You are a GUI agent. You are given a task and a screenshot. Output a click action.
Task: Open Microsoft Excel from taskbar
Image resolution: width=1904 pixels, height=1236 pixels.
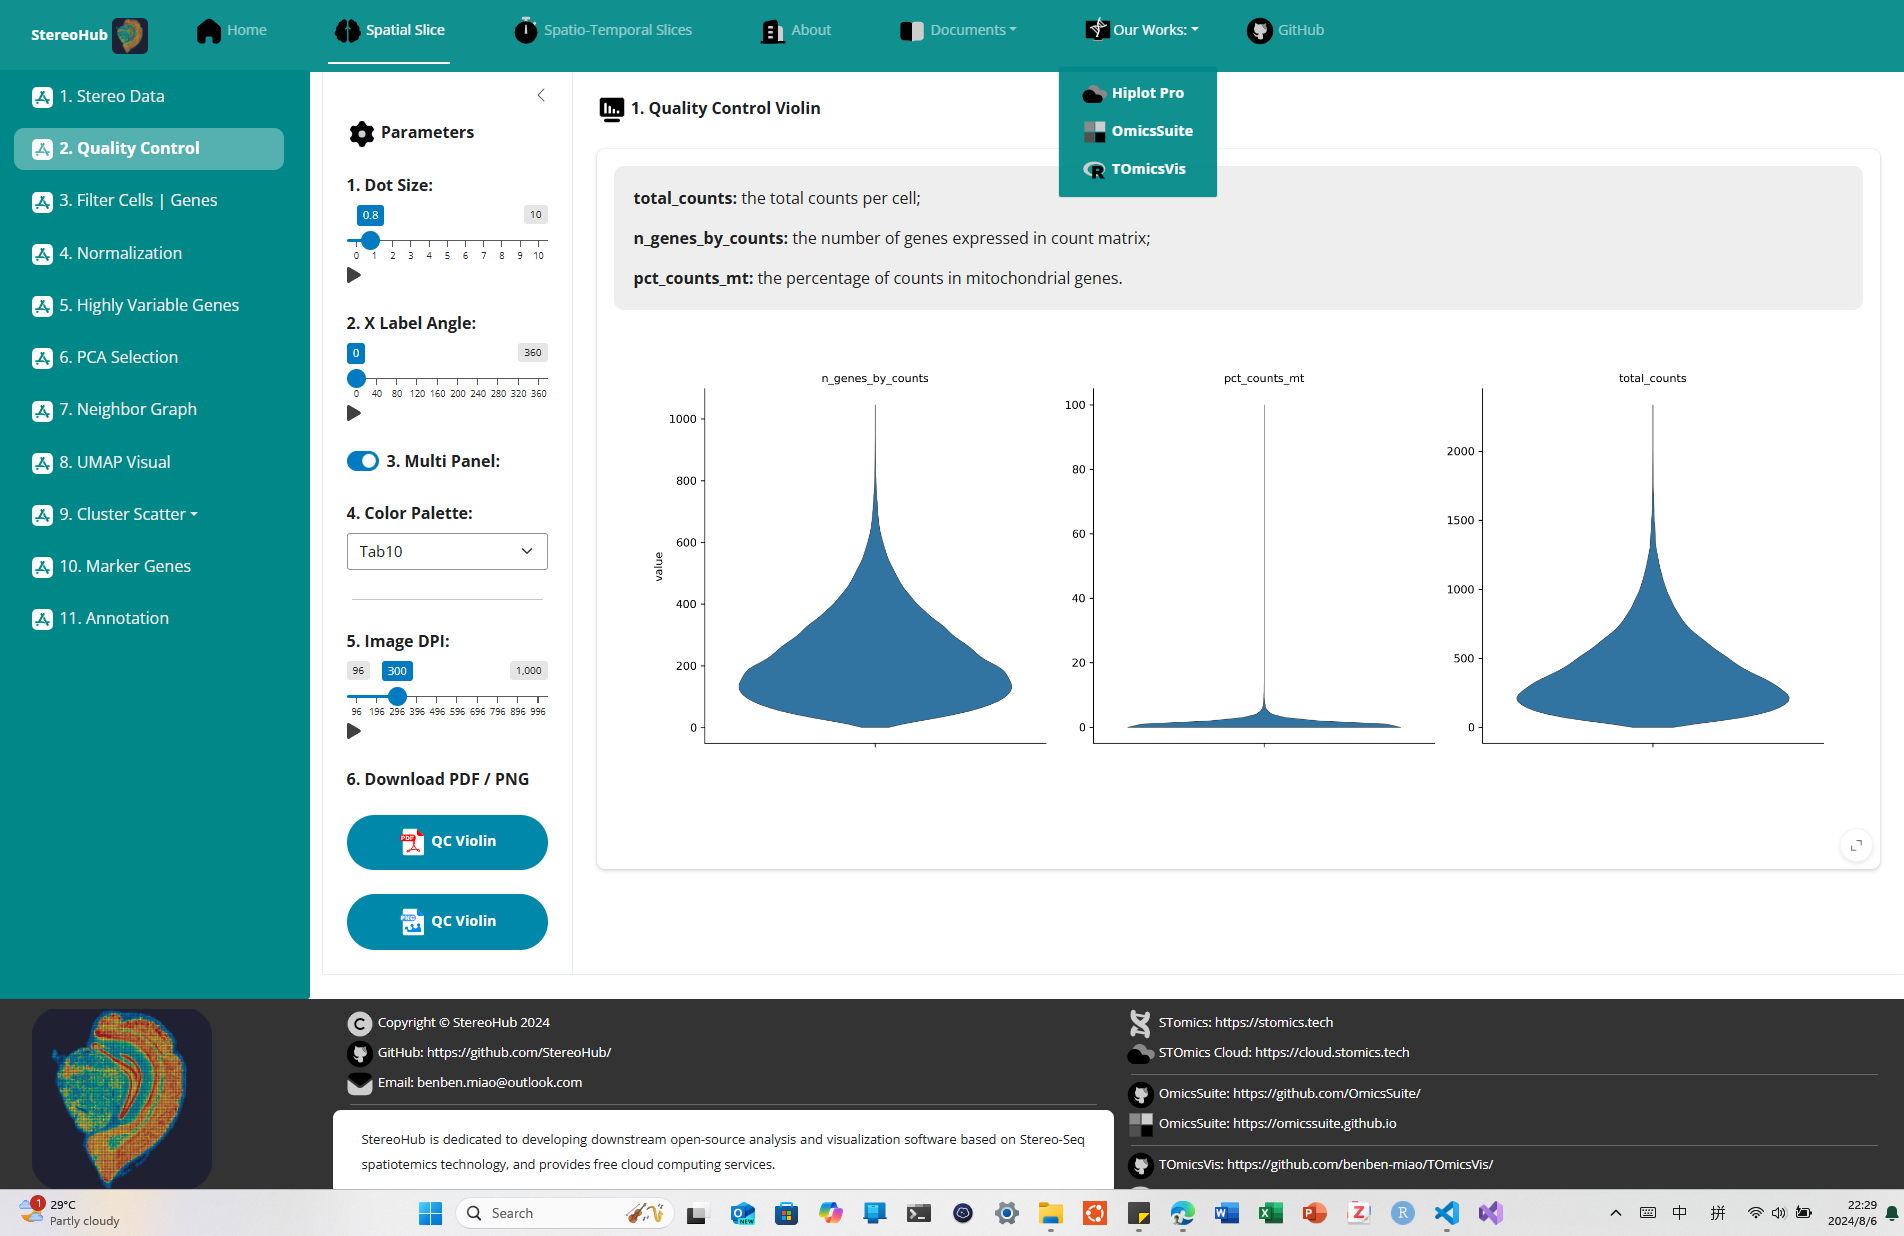click(x=1271, y=1213)
